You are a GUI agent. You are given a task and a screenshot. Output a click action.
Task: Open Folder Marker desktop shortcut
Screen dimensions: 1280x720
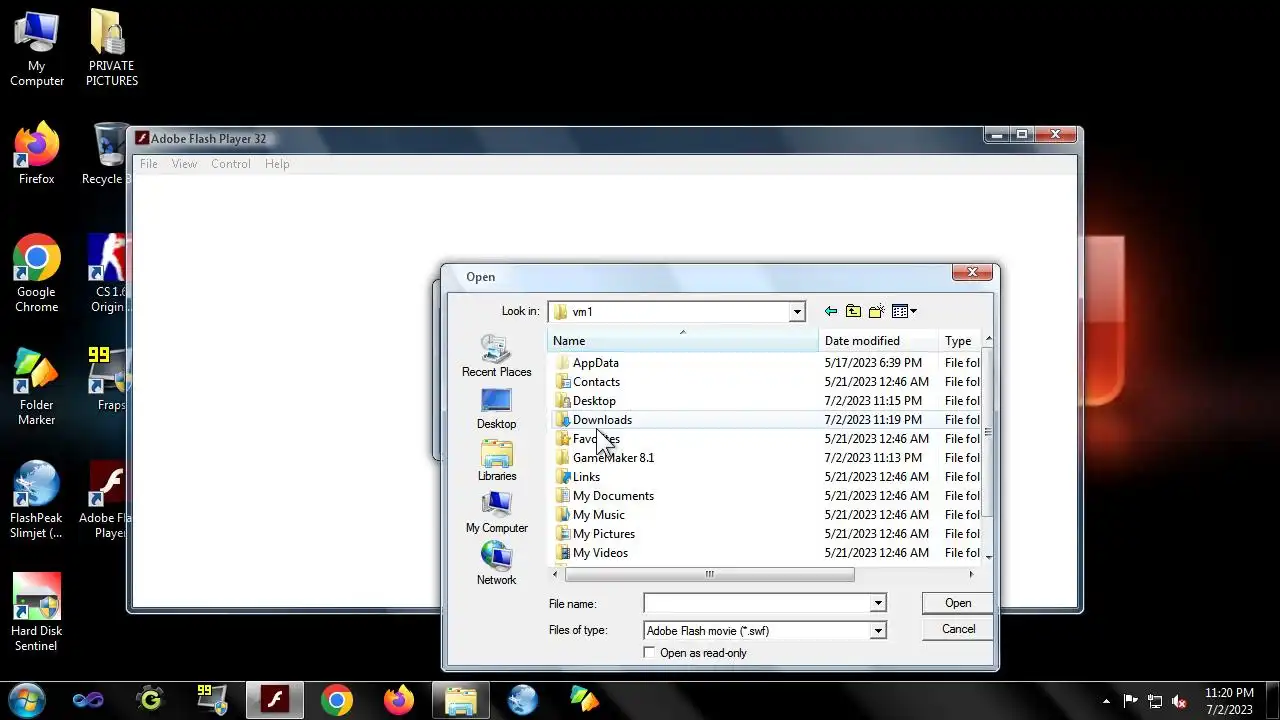pos(37,387)
